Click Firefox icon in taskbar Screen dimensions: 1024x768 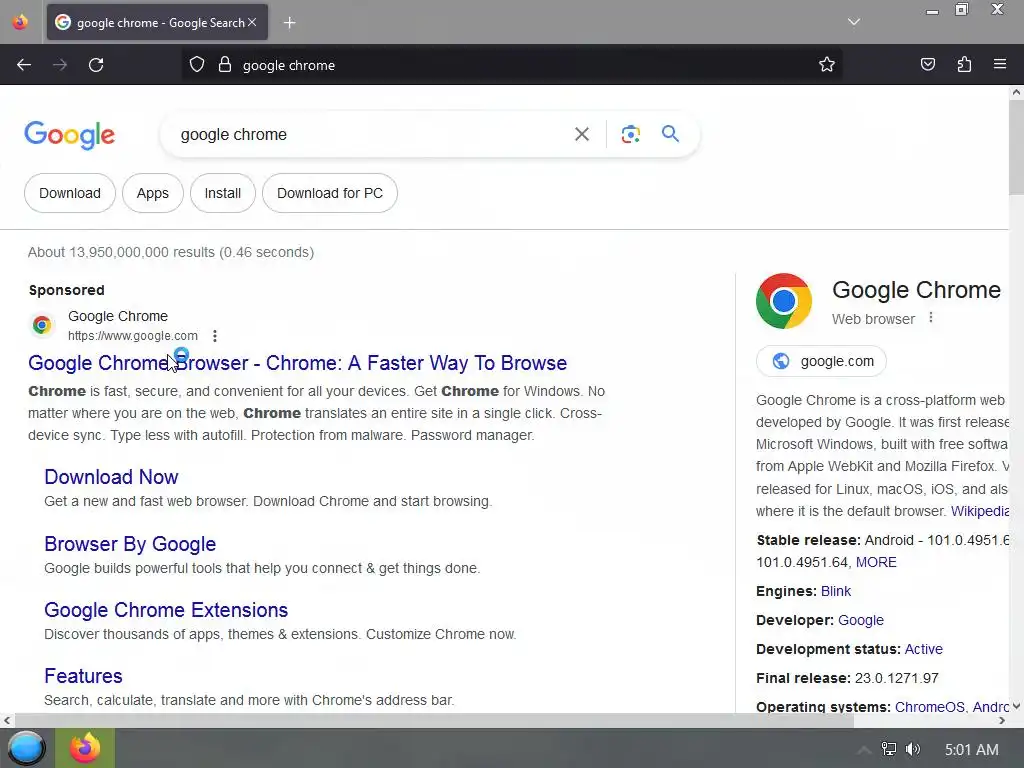coord(85,748)
